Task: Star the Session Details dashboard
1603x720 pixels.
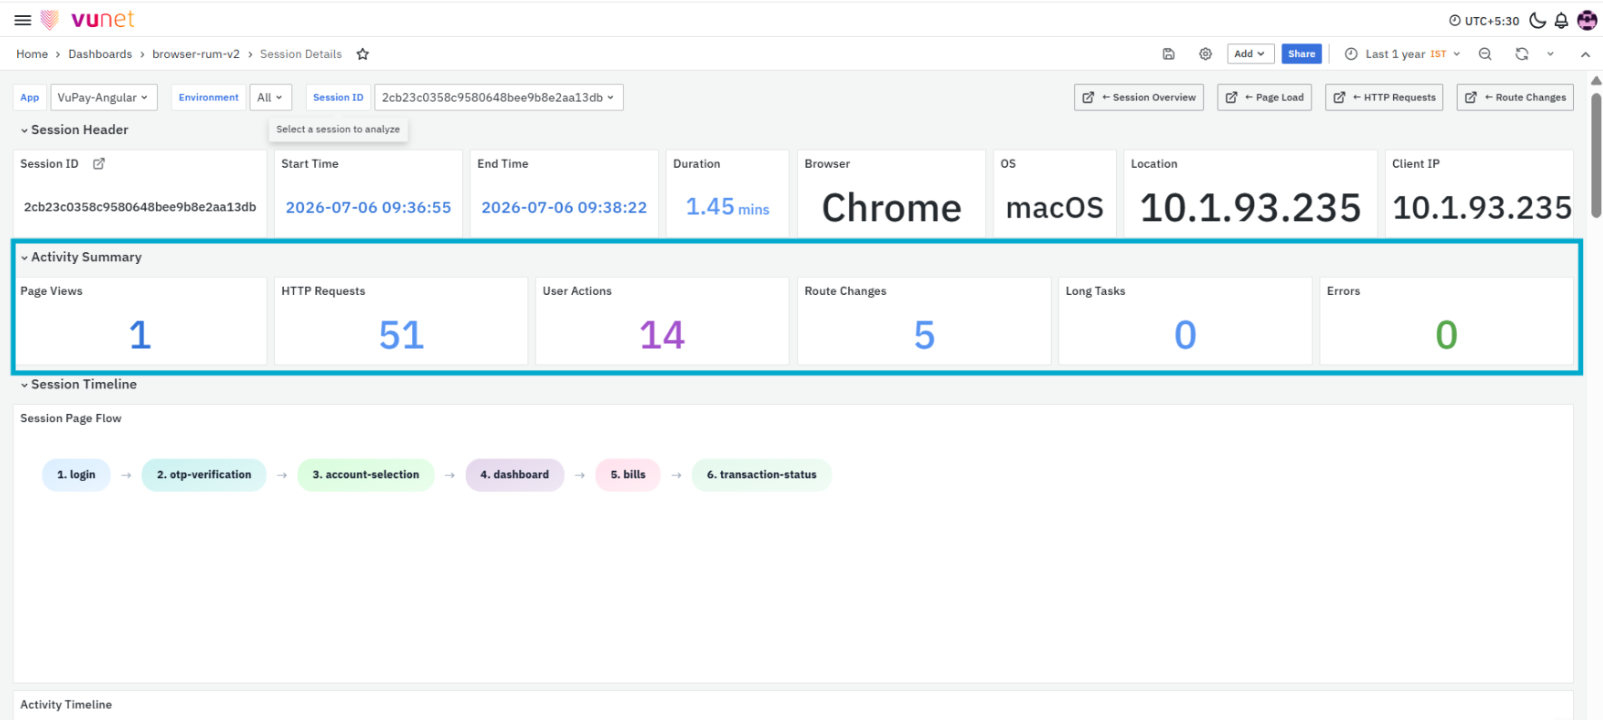Action: click(363, 54)
